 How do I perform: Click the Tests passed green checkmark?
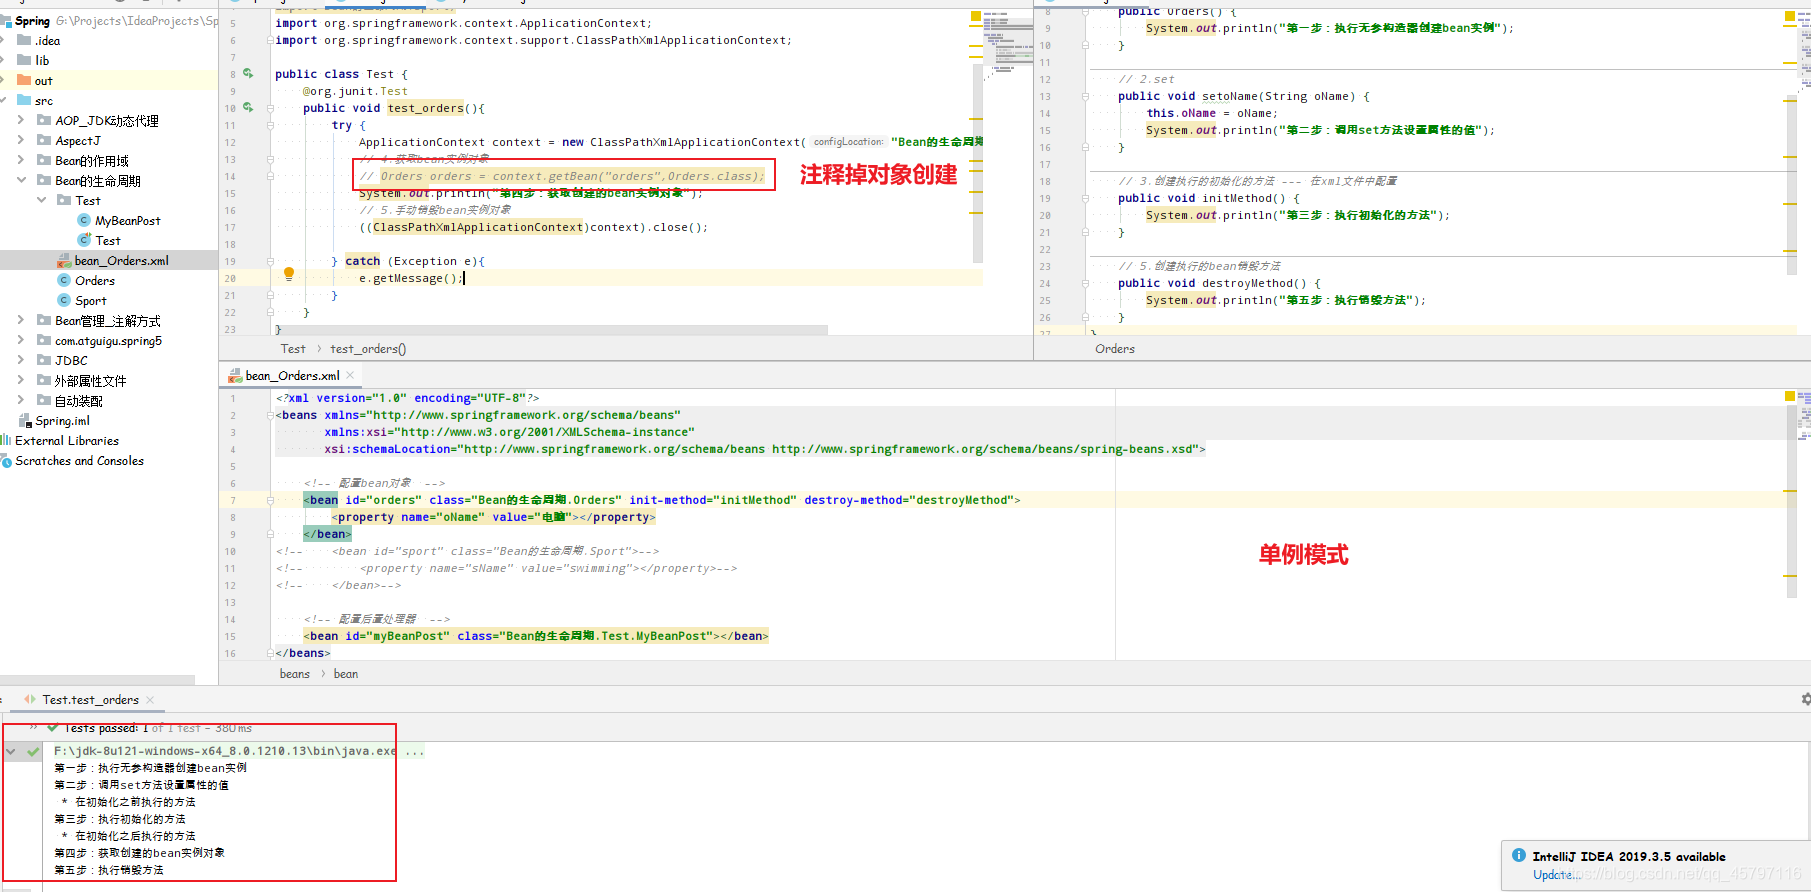pos(53,728)
